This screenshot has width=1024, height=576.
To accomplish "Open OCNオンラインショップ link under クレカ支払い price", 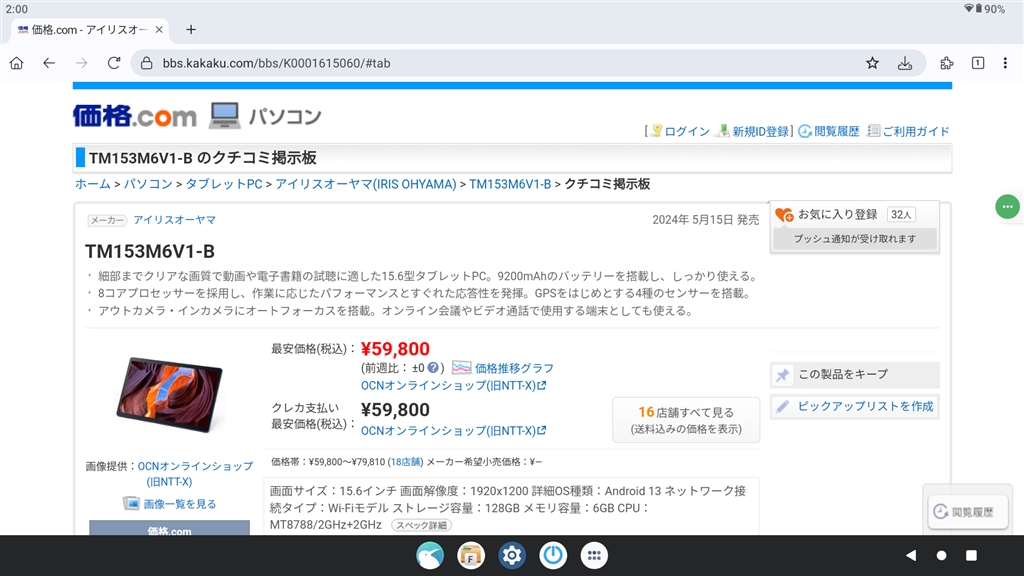I will 453,431.
